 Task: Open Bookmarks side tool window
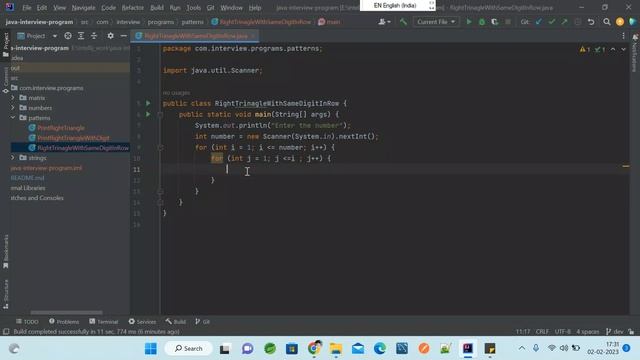(x=6, y=251)
